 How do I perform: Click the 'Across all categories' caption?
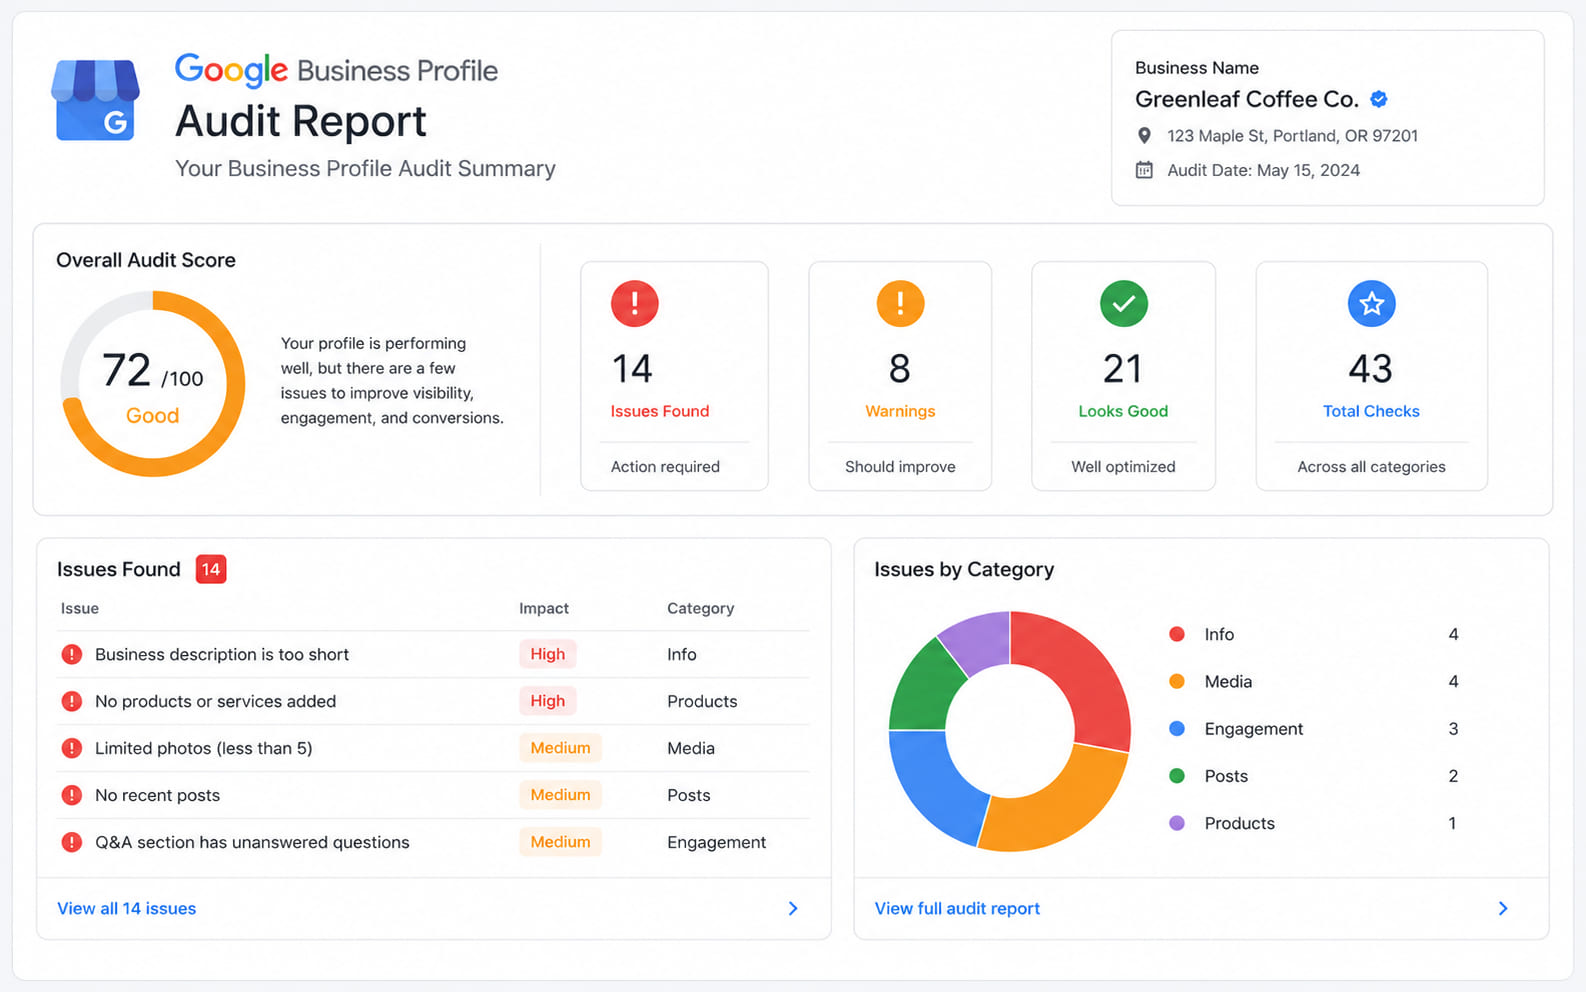pos(1371,466)
